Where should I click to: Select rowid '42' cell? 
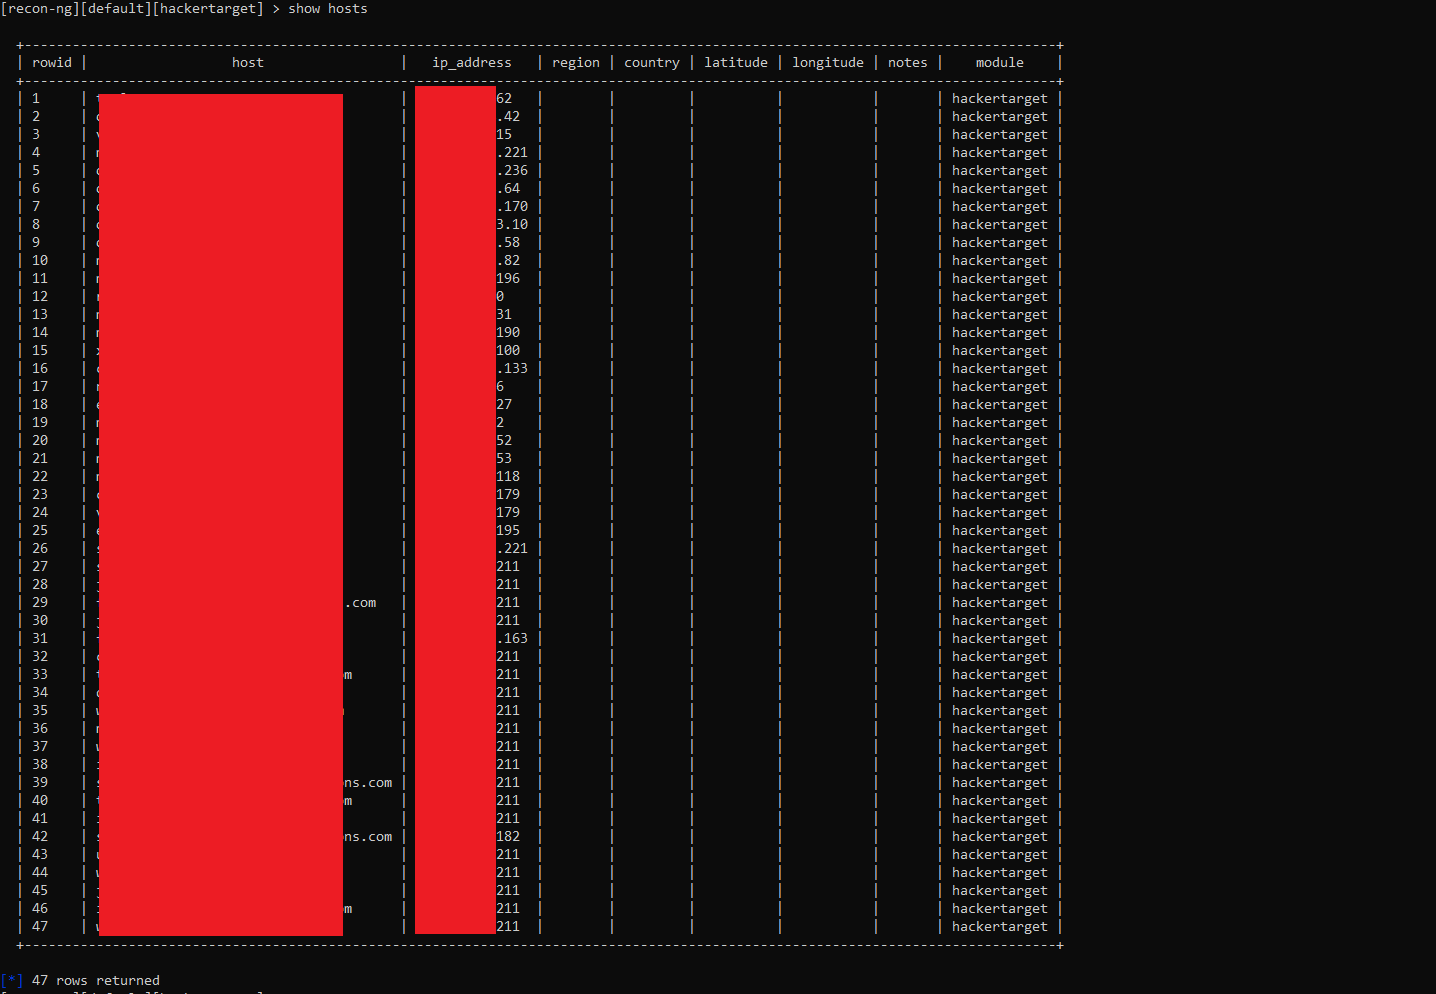click(40, 836)
